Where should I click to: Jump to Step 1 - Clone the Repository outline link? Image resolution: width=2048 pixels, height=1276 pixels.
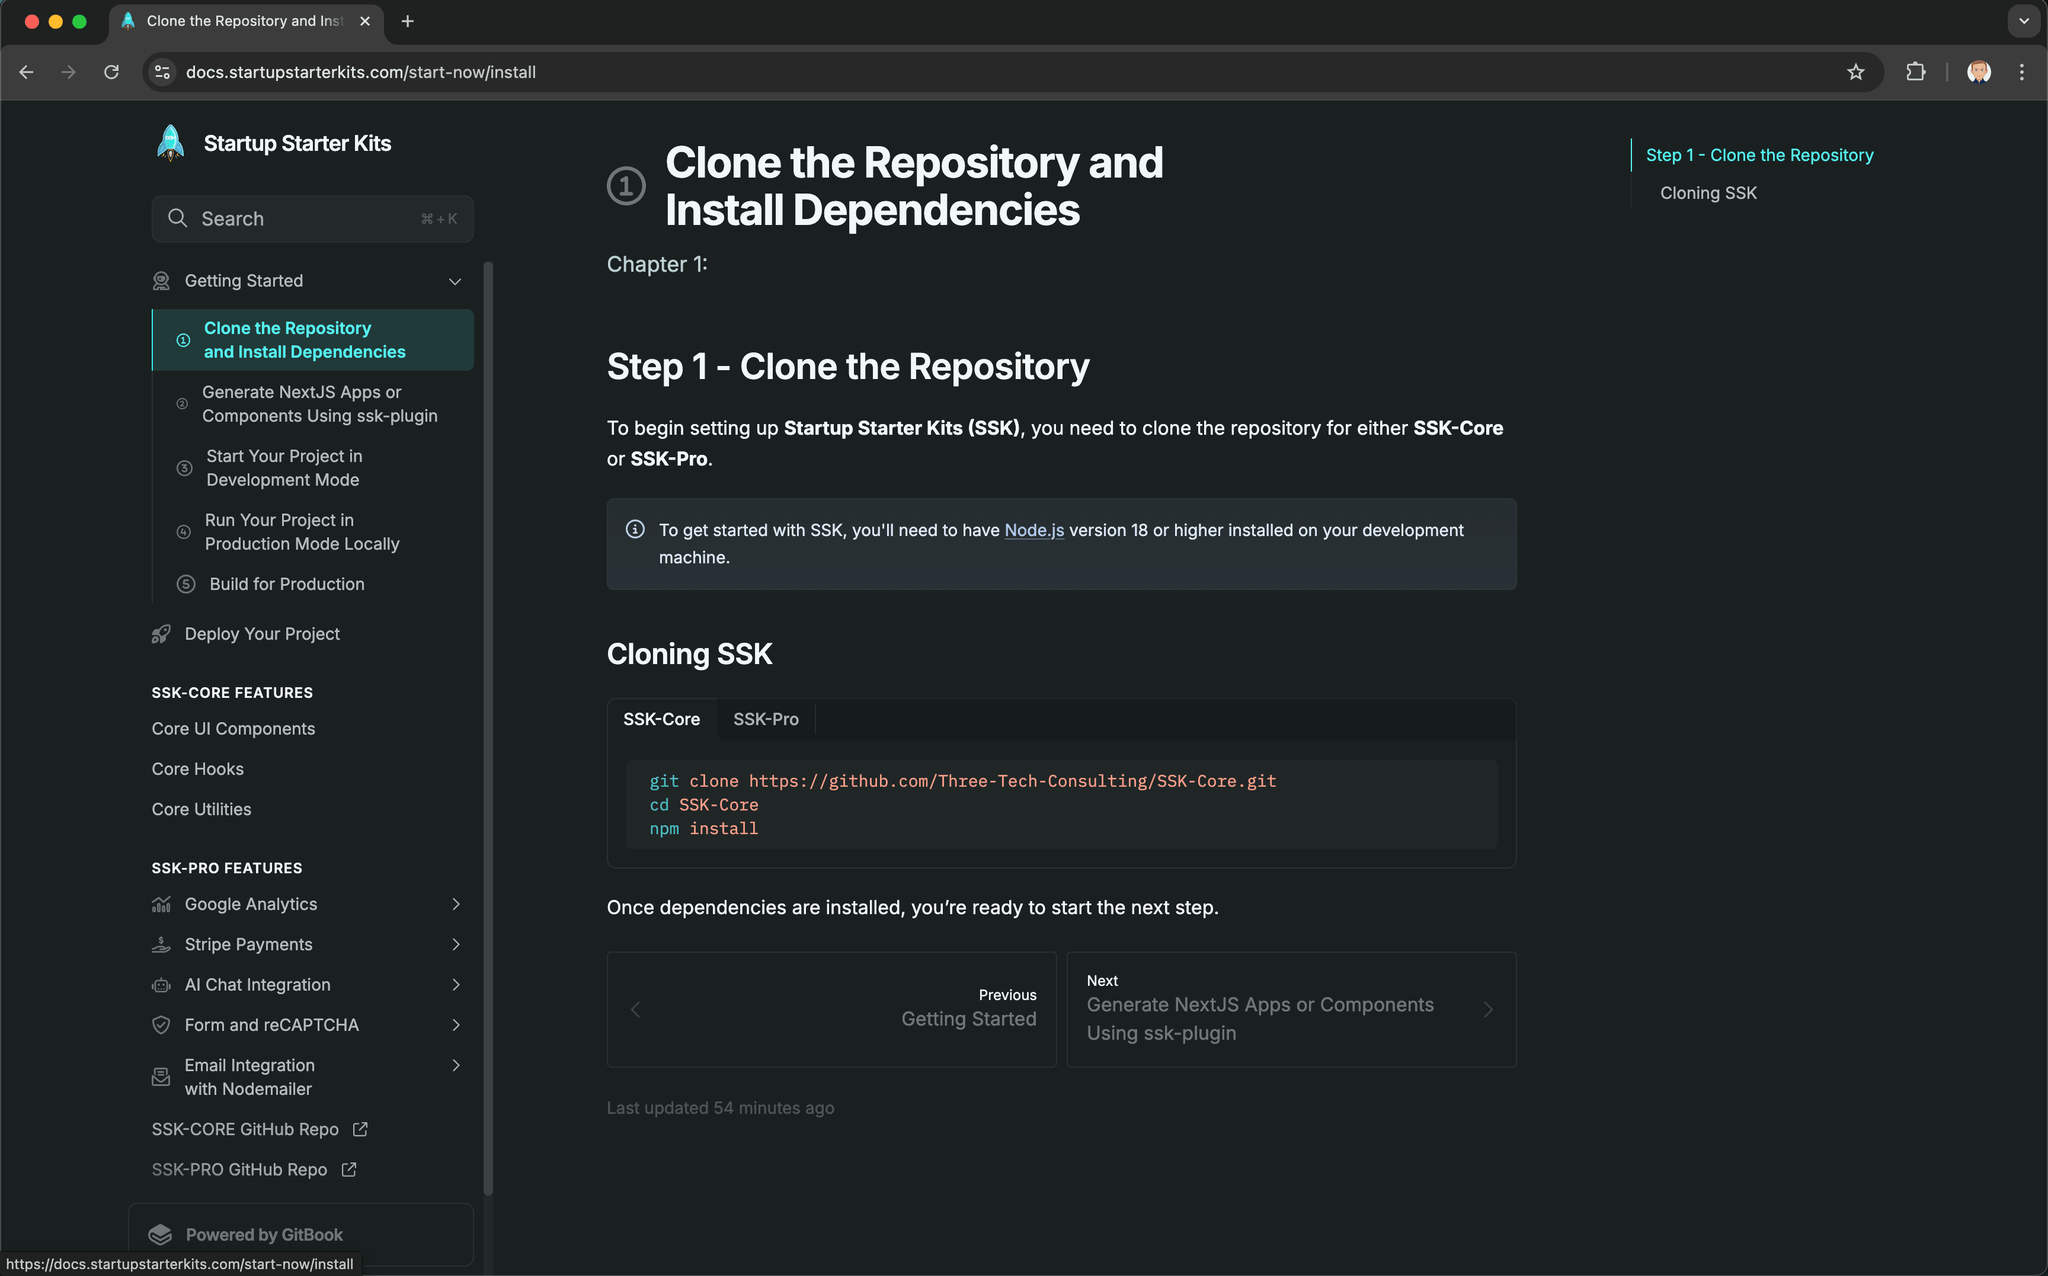1759,155
